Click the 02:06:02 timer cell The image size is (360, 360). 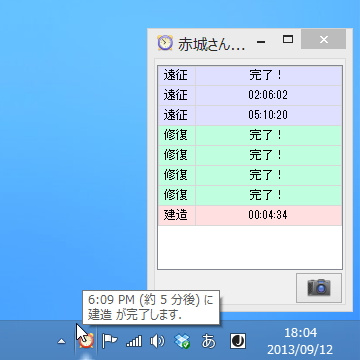point(269,96)
